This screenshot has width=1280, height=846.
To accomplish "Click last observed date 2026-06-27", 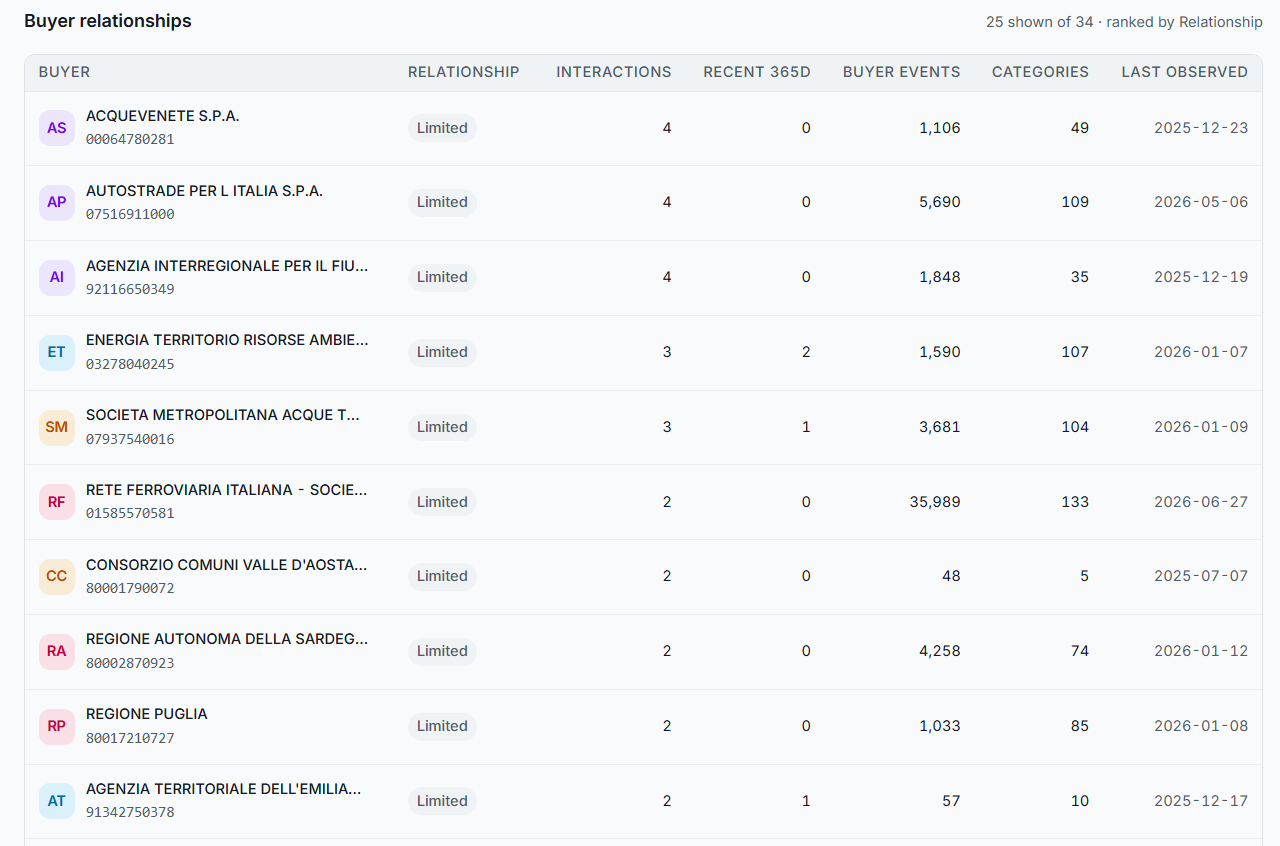I will pyautogui.click(x=1201, y=502).
